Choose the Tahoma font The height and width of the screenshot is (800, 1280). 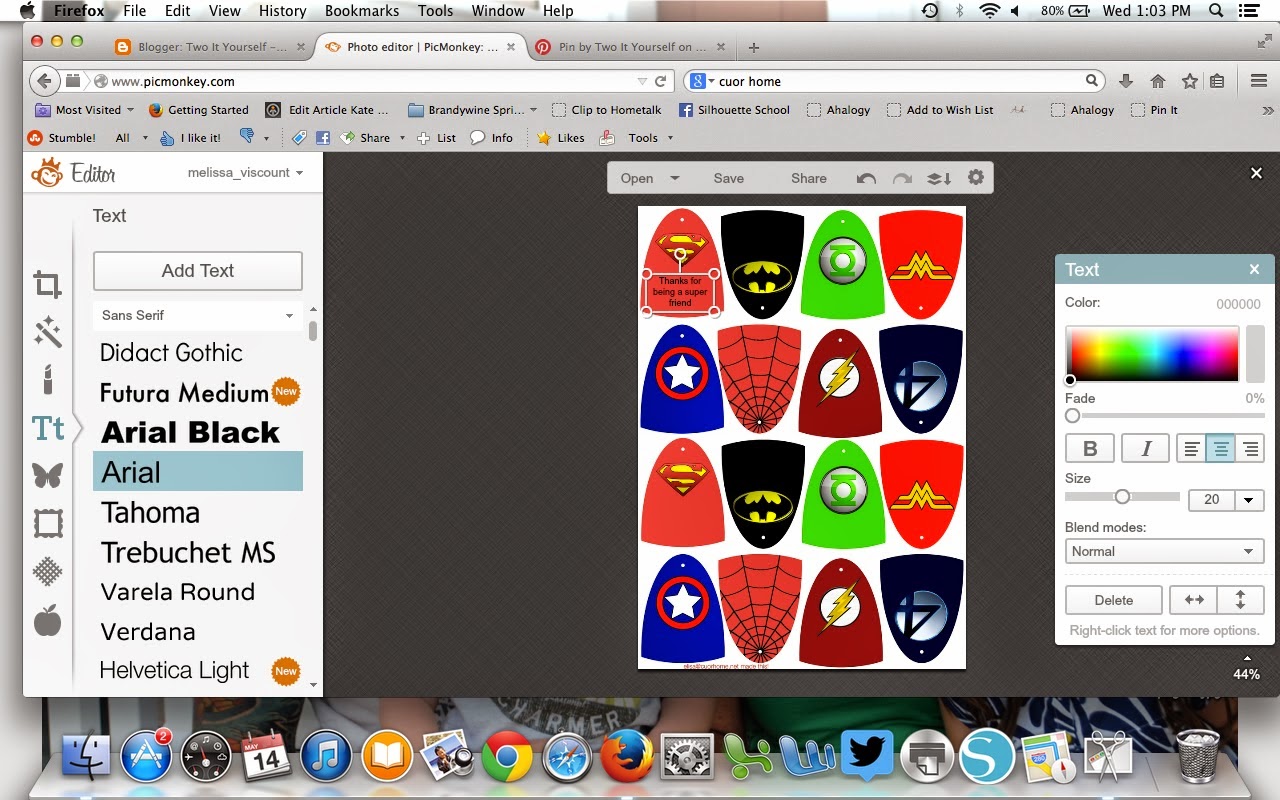[x=198, y=512]
